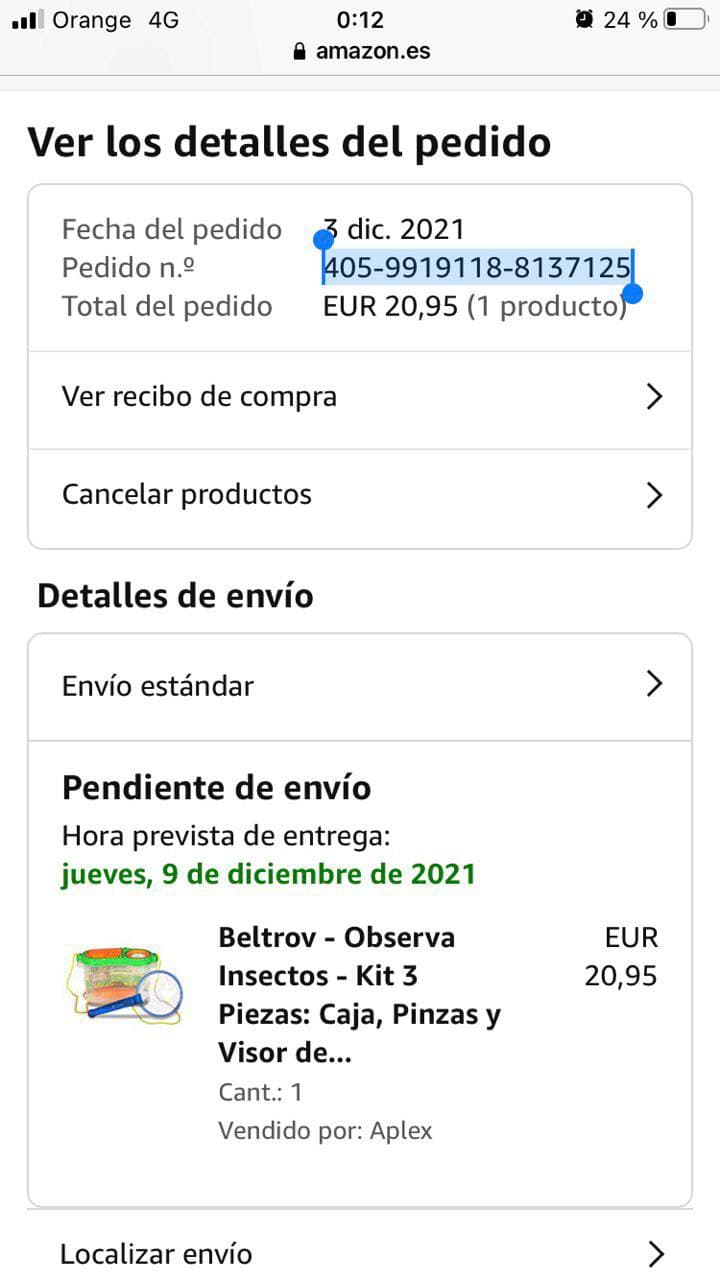Tap the start text-selection handle
The height and width of the screenshot is (1280, 720).
[x=323, y=239]
